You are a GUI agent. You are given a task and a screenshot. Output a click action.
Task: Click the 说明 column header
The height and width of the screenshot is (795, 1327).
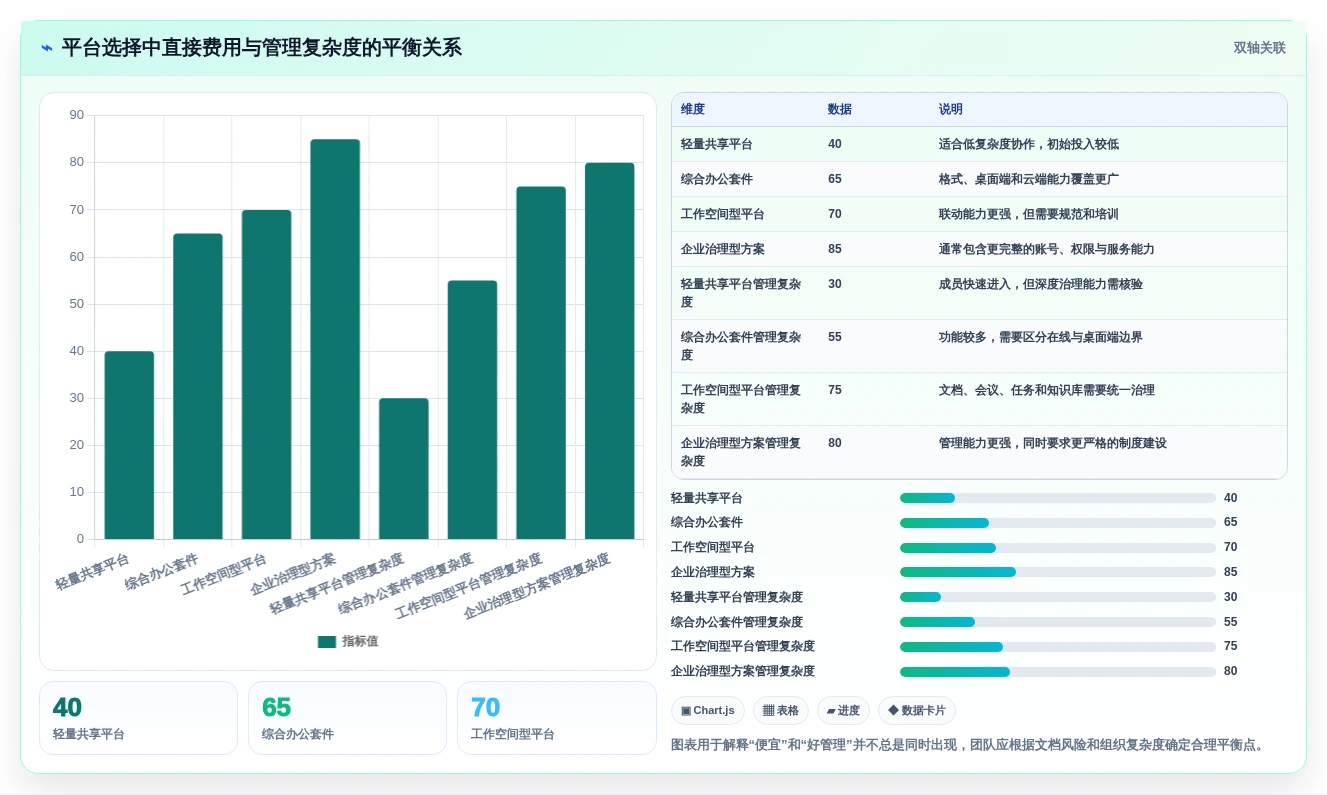(x=951, y=110)
